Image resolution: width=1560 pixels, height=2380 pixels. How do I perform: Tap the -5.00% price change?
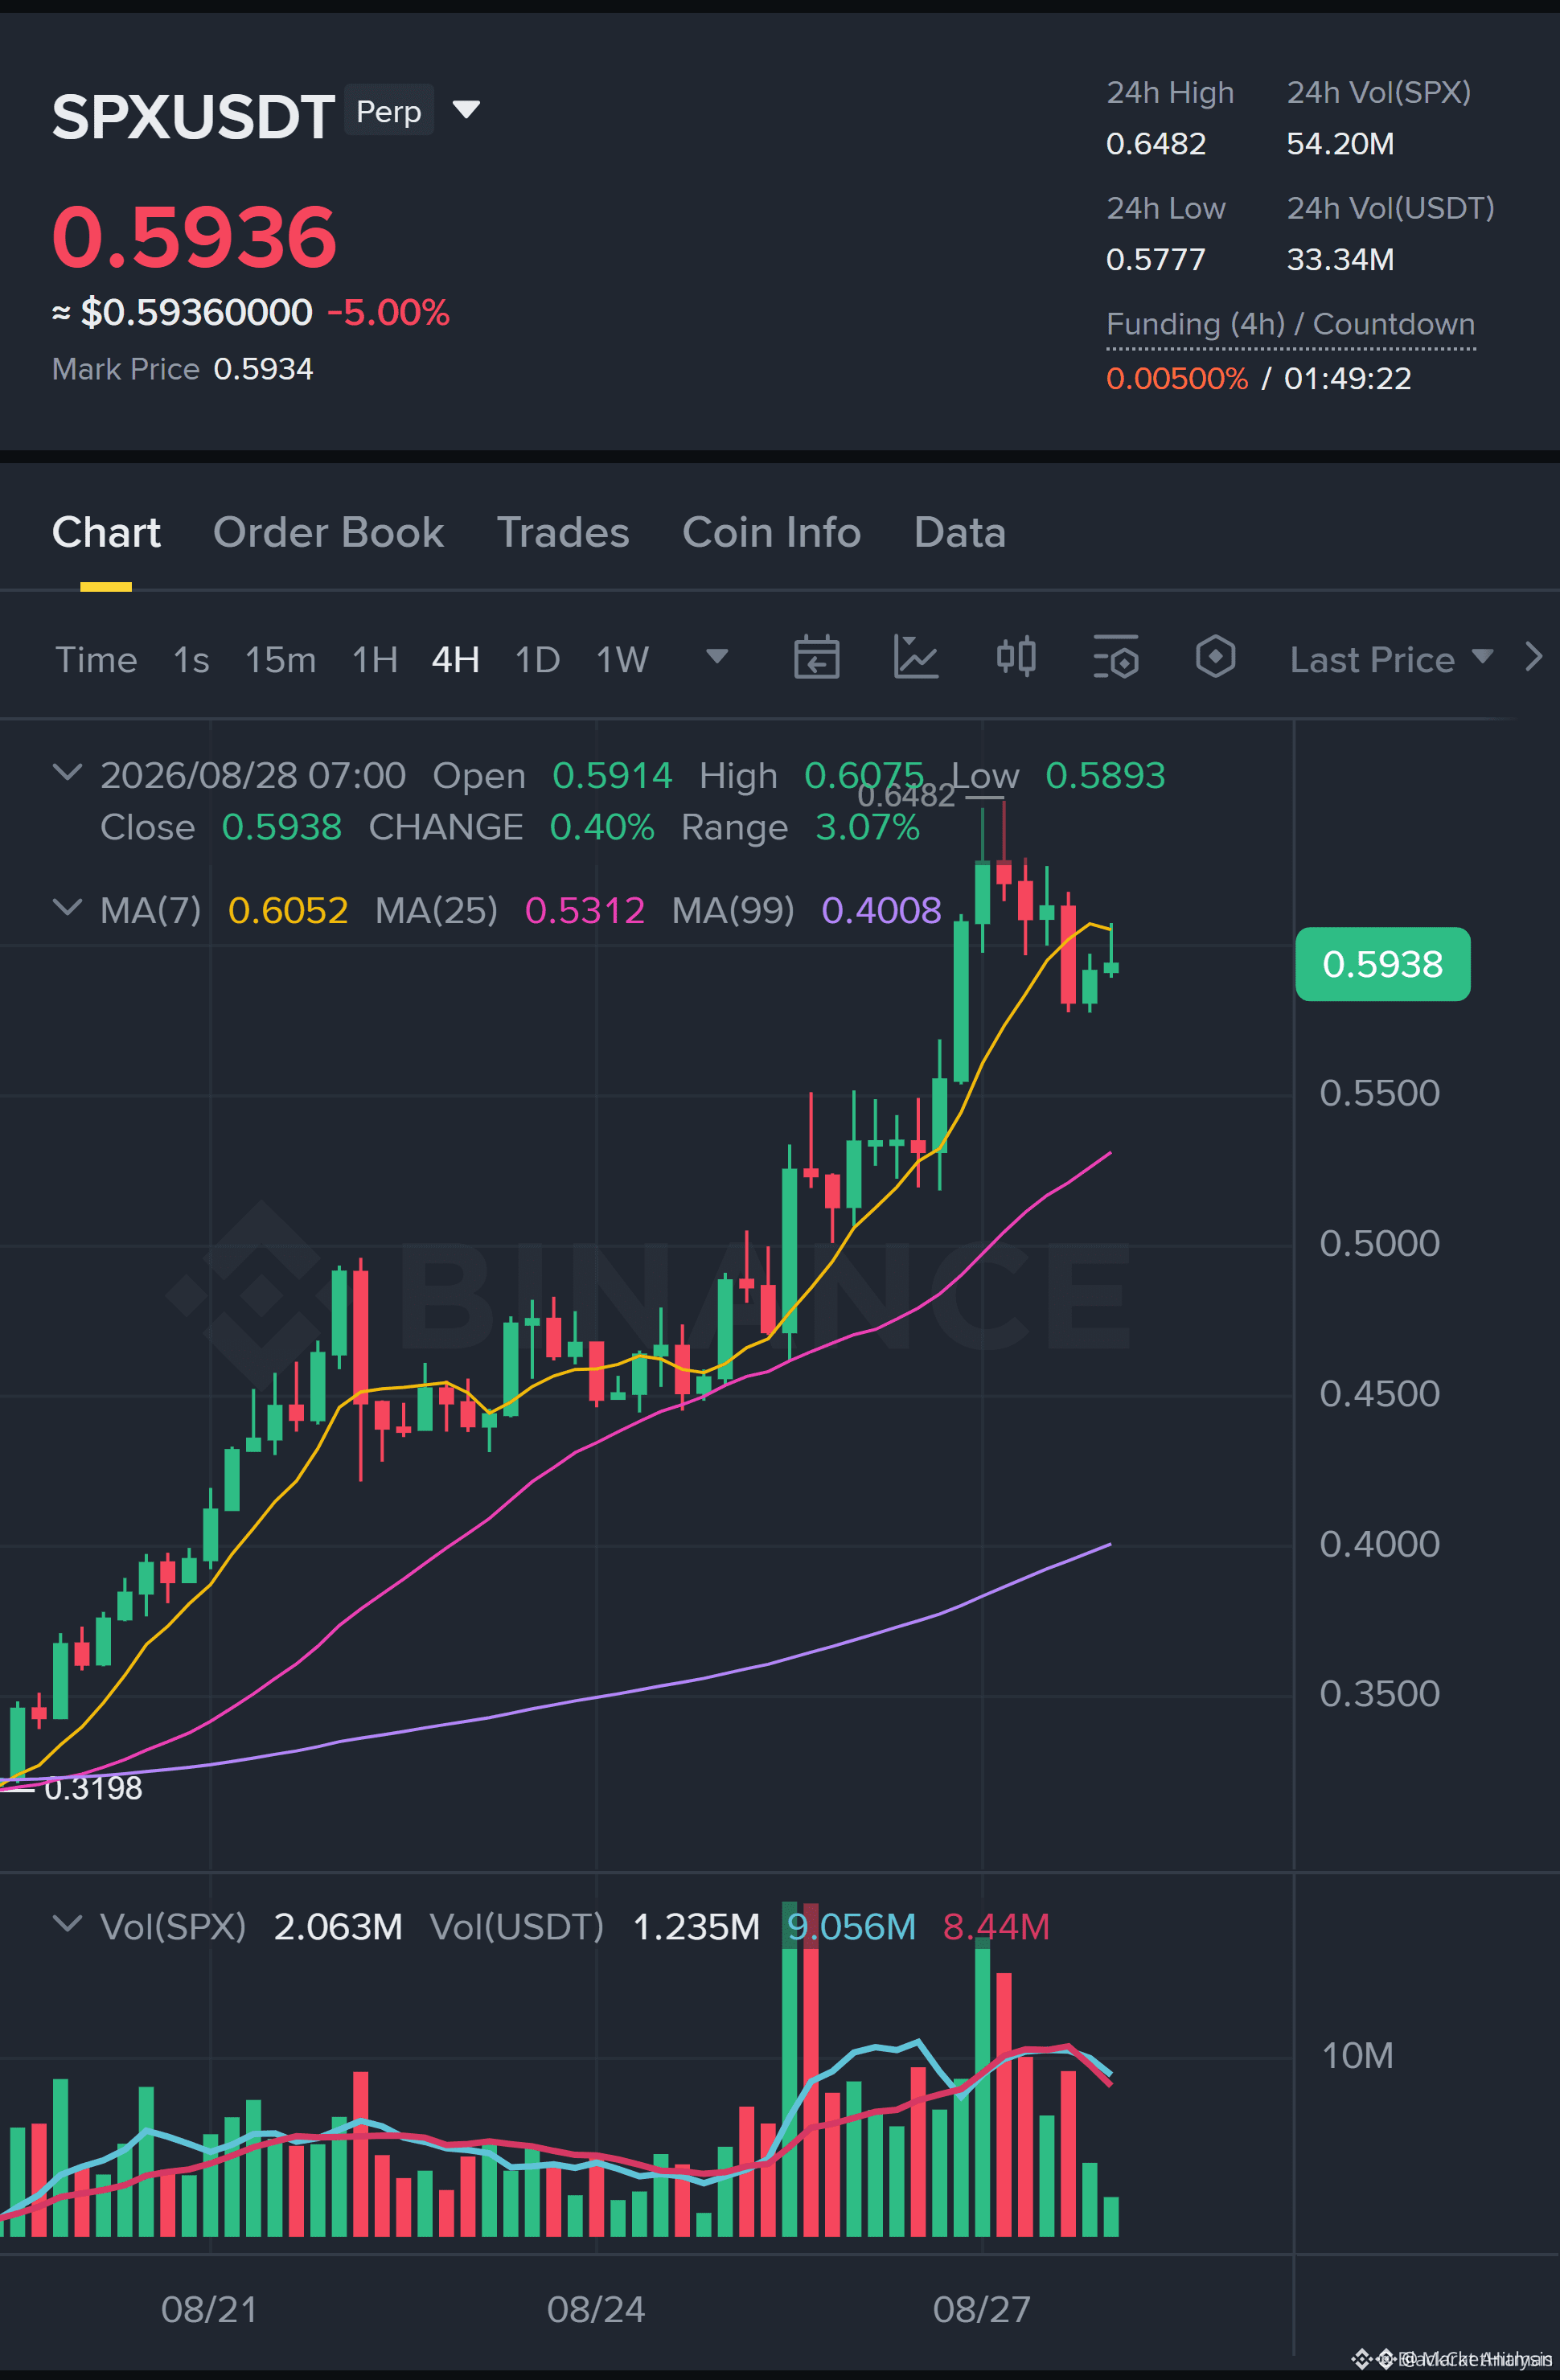coord(388,312)
